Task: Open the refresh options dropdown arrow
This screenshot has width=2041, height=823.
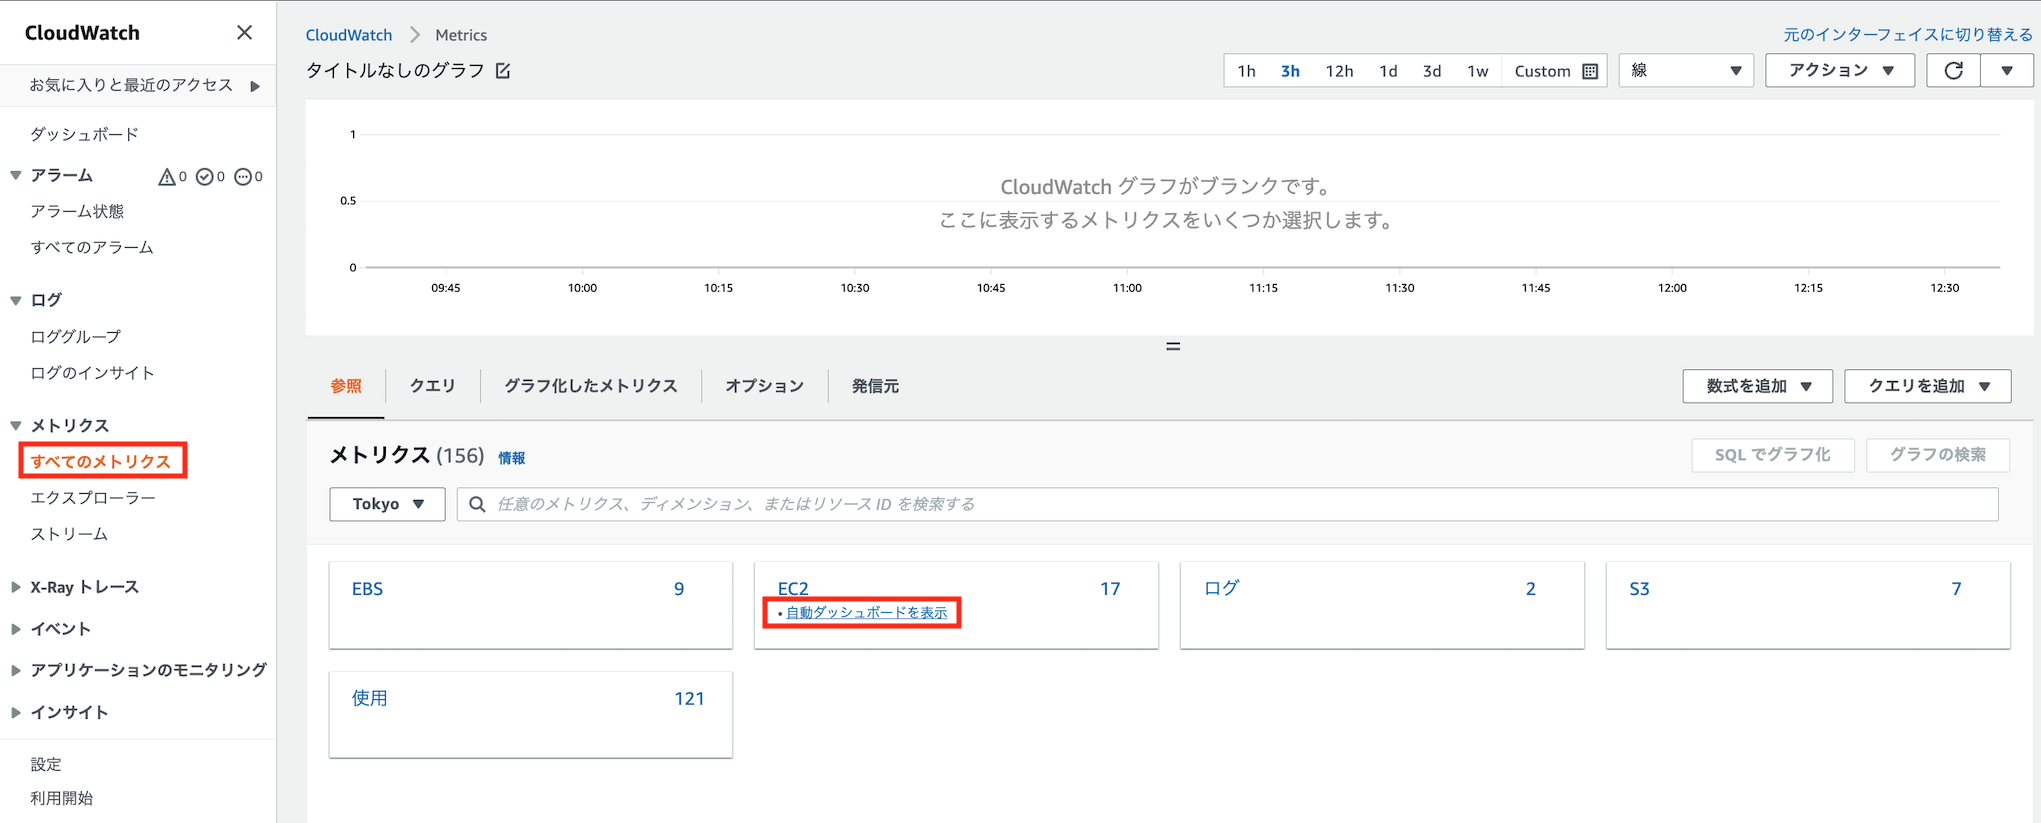Action: tap(2006, 71)
